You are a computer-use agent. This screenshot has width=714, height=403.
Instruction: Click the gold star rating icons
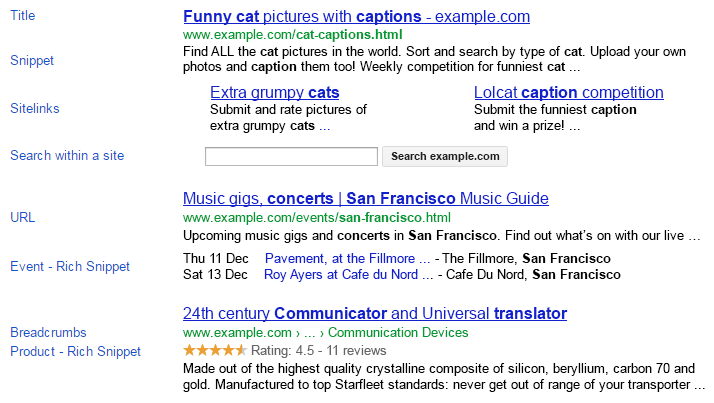click(215, 351)
